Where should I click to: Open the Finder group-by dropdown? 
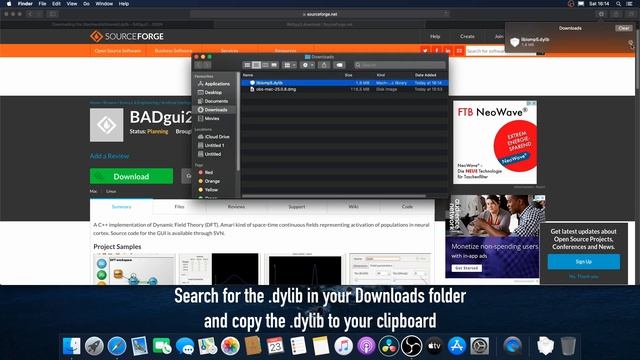289,65
